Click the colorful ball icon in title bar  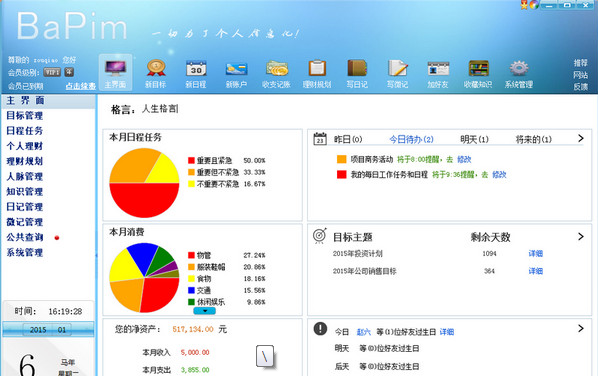tap(534, 5)
